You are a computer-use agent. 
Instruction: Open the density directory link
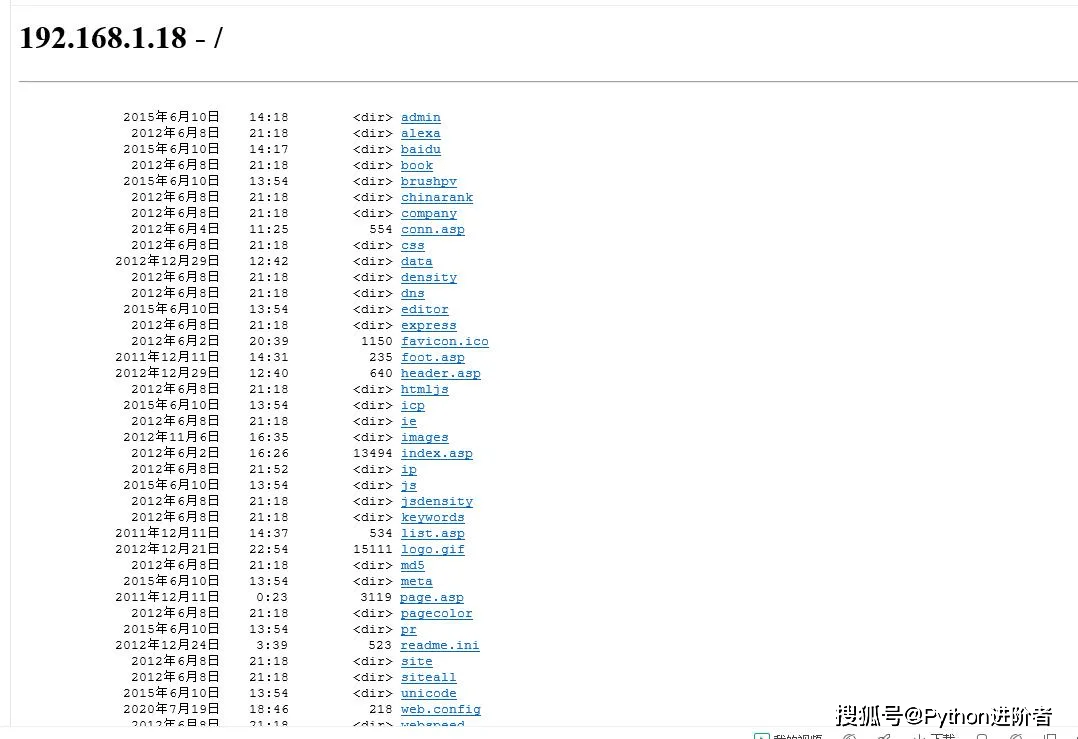(x=429, y=277)
